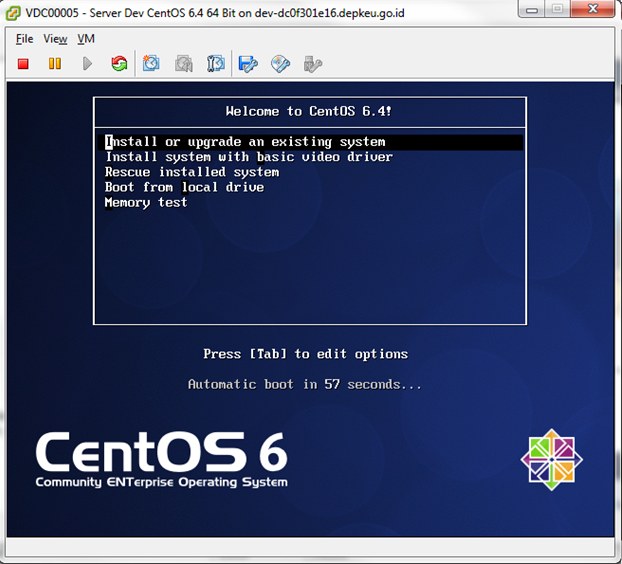Click the 'Press [Tab] to edit options' text
Viewport: 622px width, 564px height.
tap(305, 354)
